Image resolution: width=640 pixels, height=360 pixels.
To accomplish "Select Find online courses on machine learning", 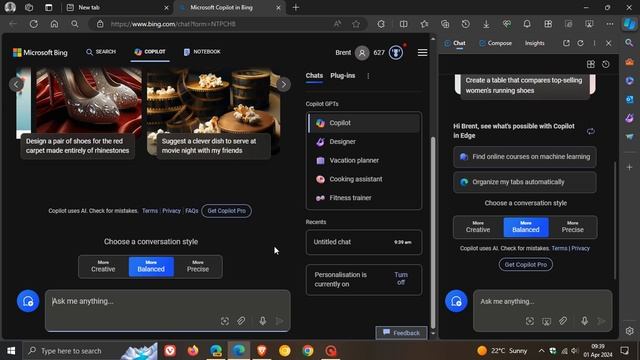I will tap(524, 157).
